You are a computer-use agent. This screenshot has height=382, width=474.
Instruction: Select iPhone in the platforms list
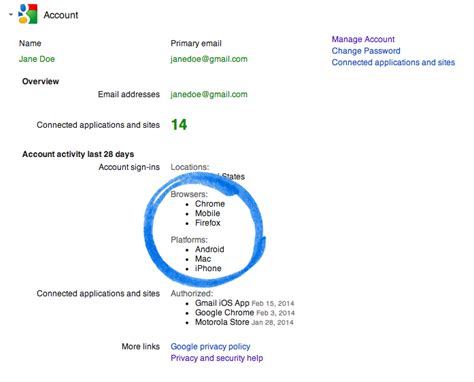[x=208, y=268]
